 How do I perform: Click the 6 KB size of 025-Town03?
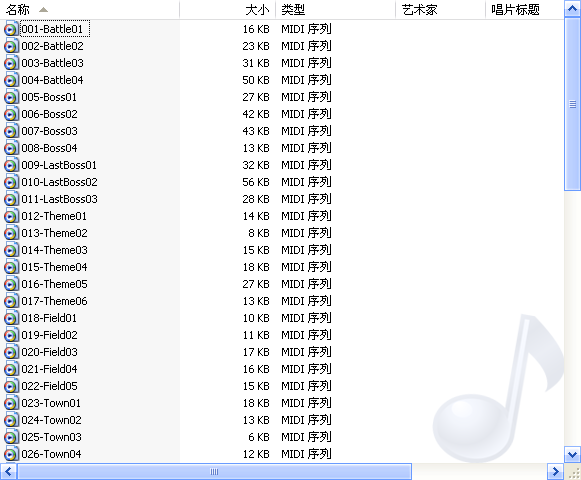[x=259, y=437]
